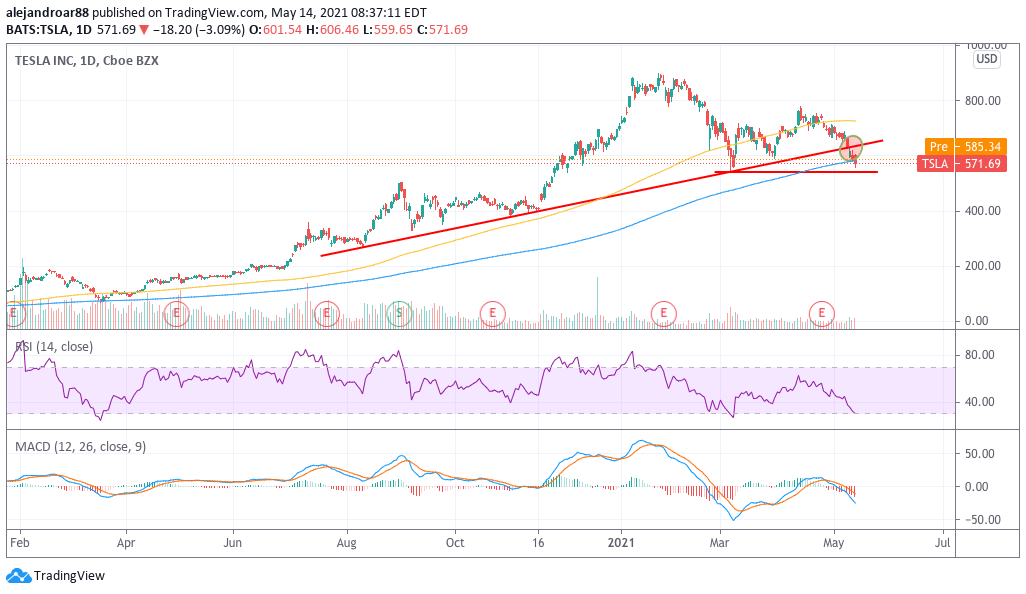This screenshot has width=1026, height=594.
Task: Click the May label on time axis
Action: point(834,543)
